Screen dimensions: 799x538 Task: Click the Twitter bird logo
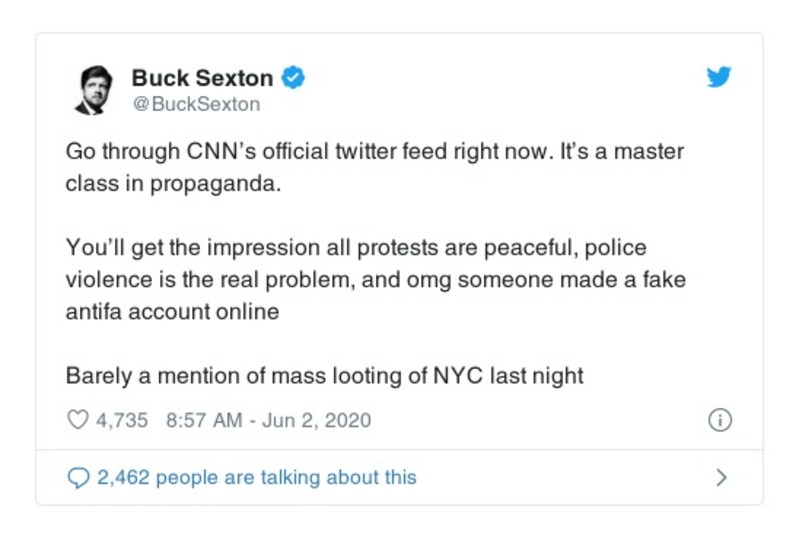(x=719, y=78)
